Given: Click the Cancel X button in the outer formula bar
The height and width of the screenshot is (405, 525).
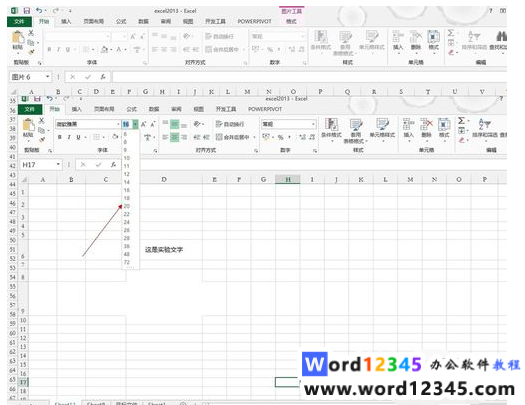Looking at the screenshot, I should pyautogui.click(x=72, y=77).
